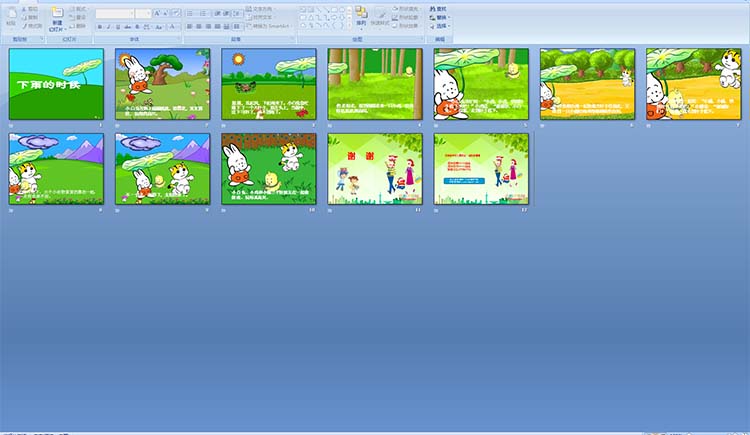Select slide 4 forest tree trunks thumbnail
The height and width of the screenshot is (435, 750).
375,84
